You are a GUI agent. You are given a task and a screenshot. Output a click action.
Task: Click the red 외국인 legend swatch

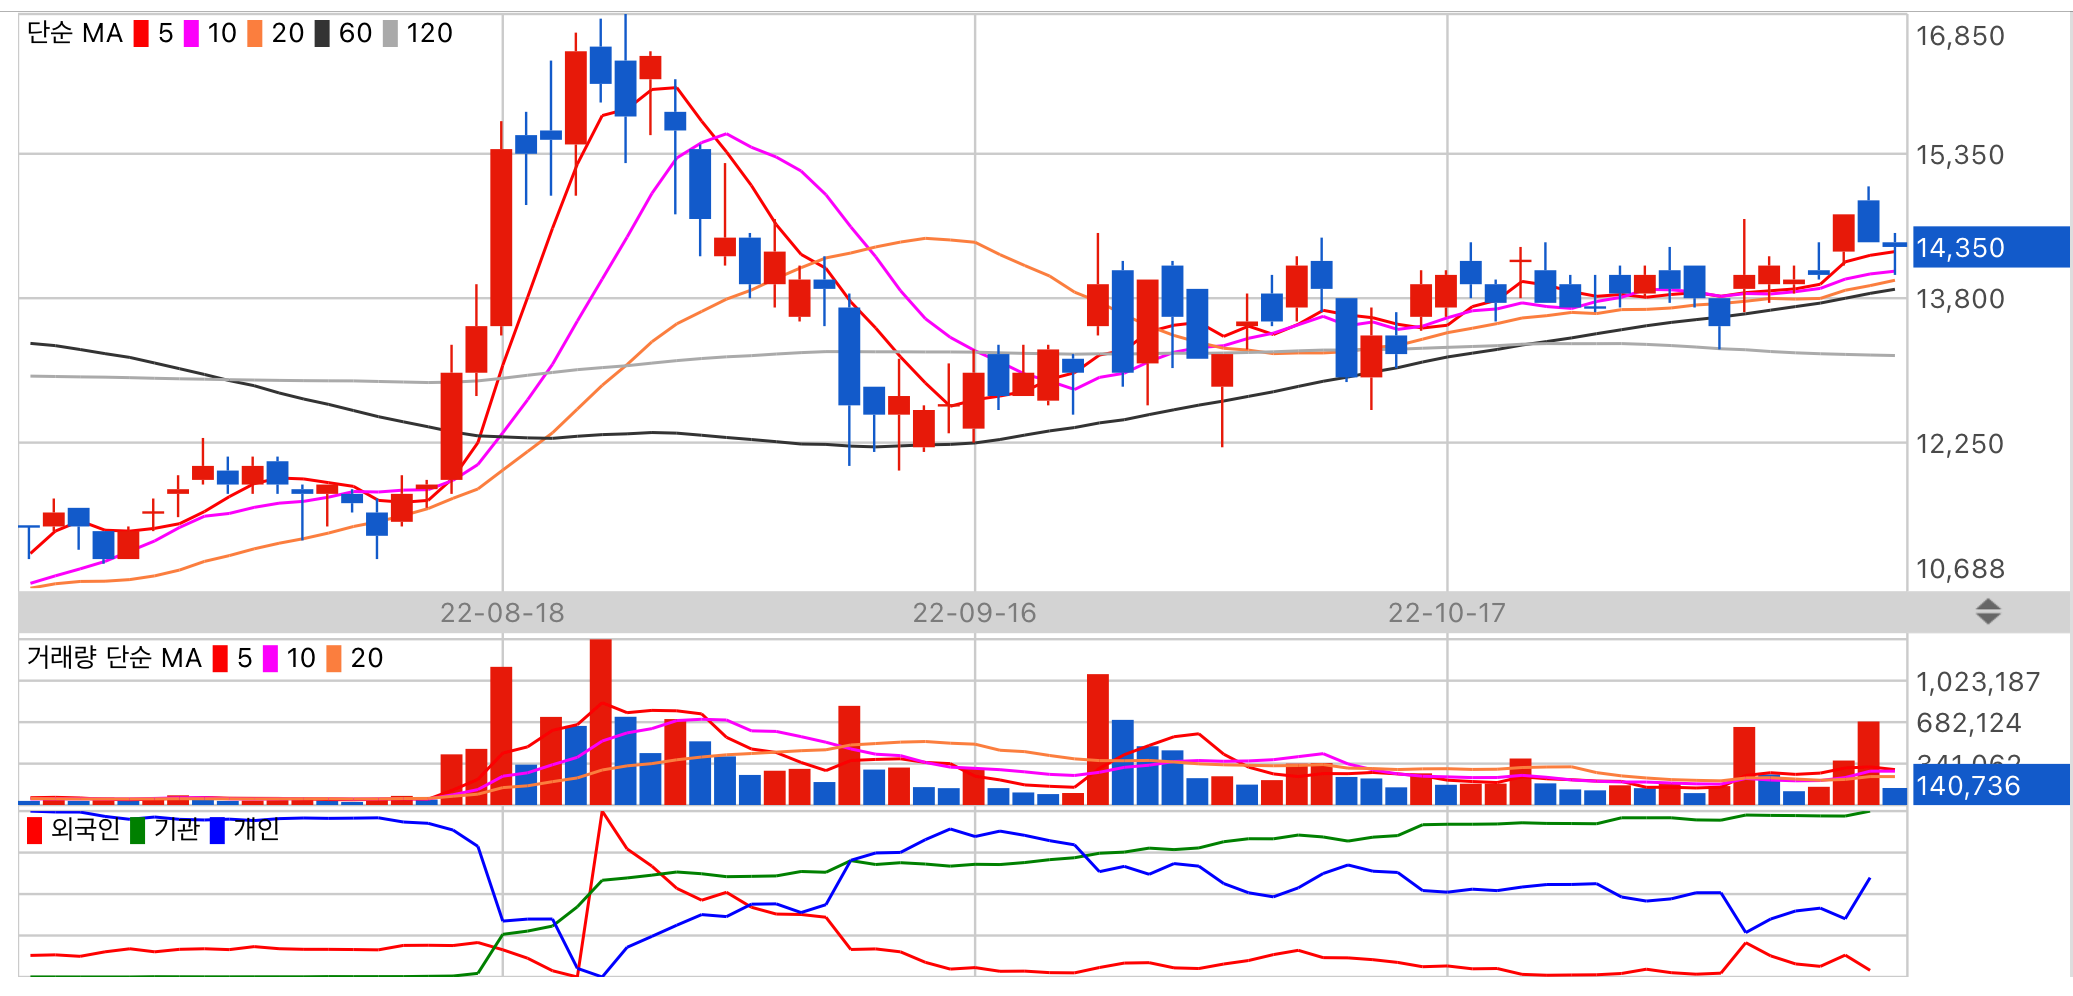point(35,830)
